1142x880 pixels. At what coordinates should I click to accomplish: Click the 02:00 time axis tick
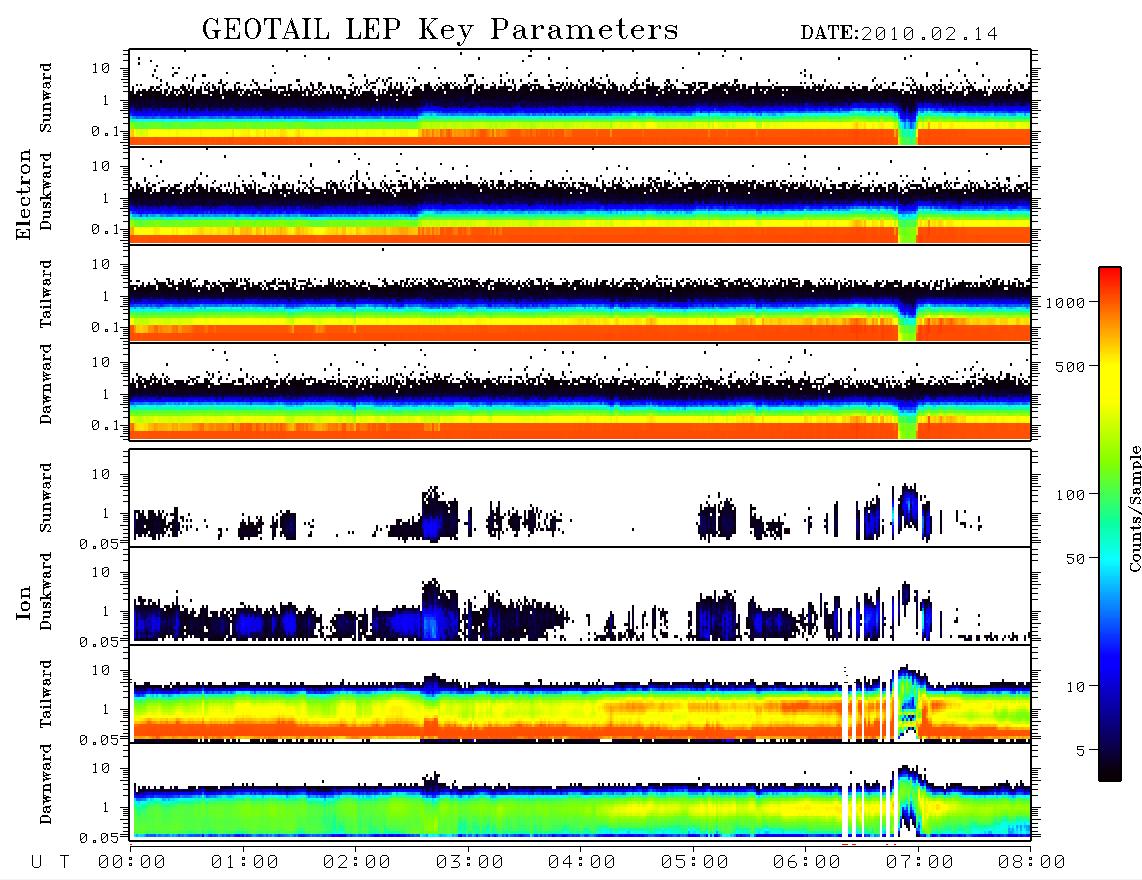click(356, 862)
